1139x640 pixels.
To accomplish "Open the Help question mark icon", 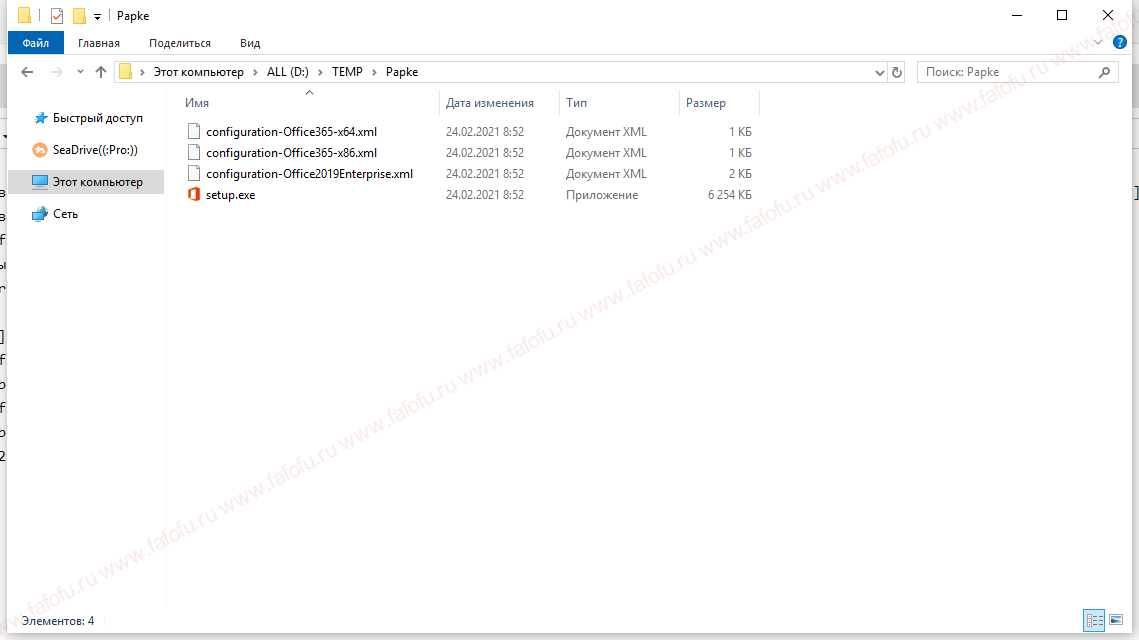I will [1119, 42].
